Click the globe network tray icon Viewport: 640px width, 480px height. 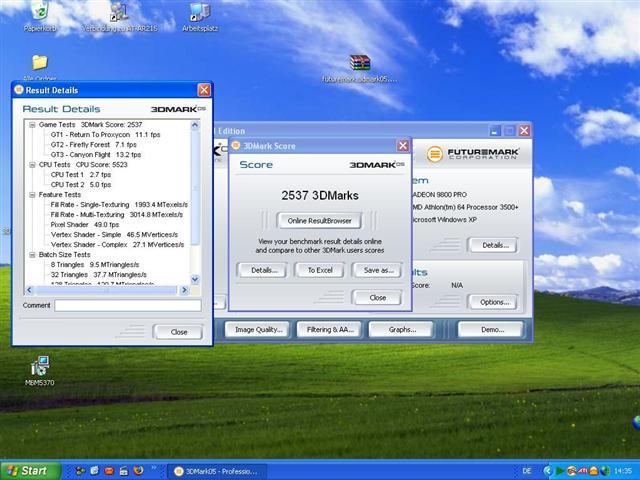click(605, 471)
